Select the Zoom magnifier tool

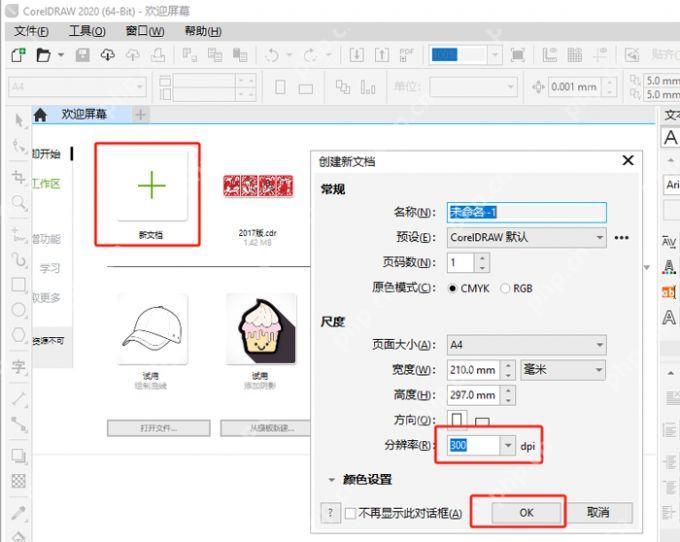pyautogui.click(x=19, y=202)
